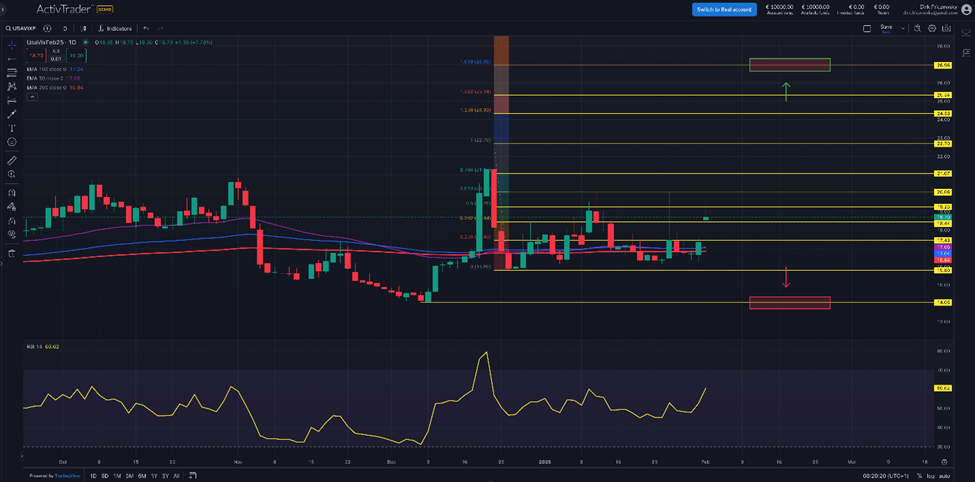Select the EMA 50 indicator legend
This screenshot has height=482, width=975.
pos(54,78)
